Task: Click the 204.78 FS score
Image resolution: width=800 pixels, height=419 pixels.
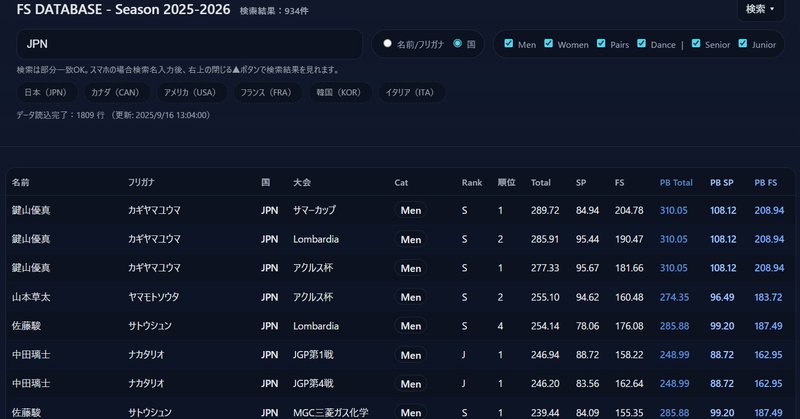Action: (629, 210)
